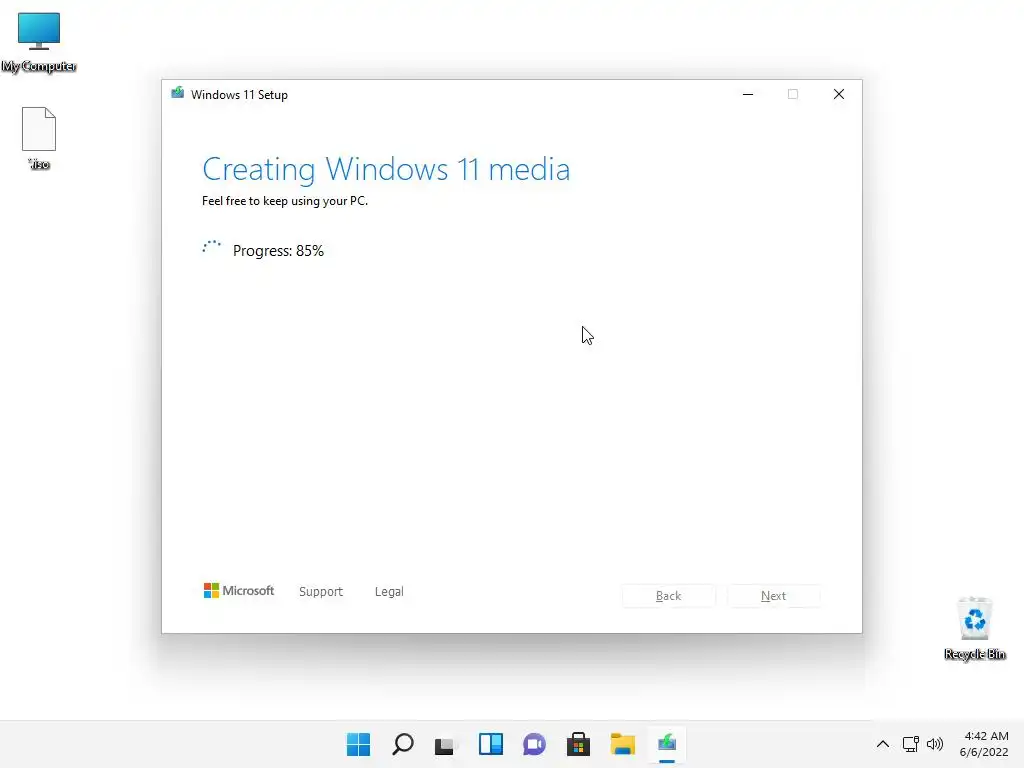Open the Recycle Bin desktop icon
Screen dimensions: 1024x768
click(x=974, y=628)
